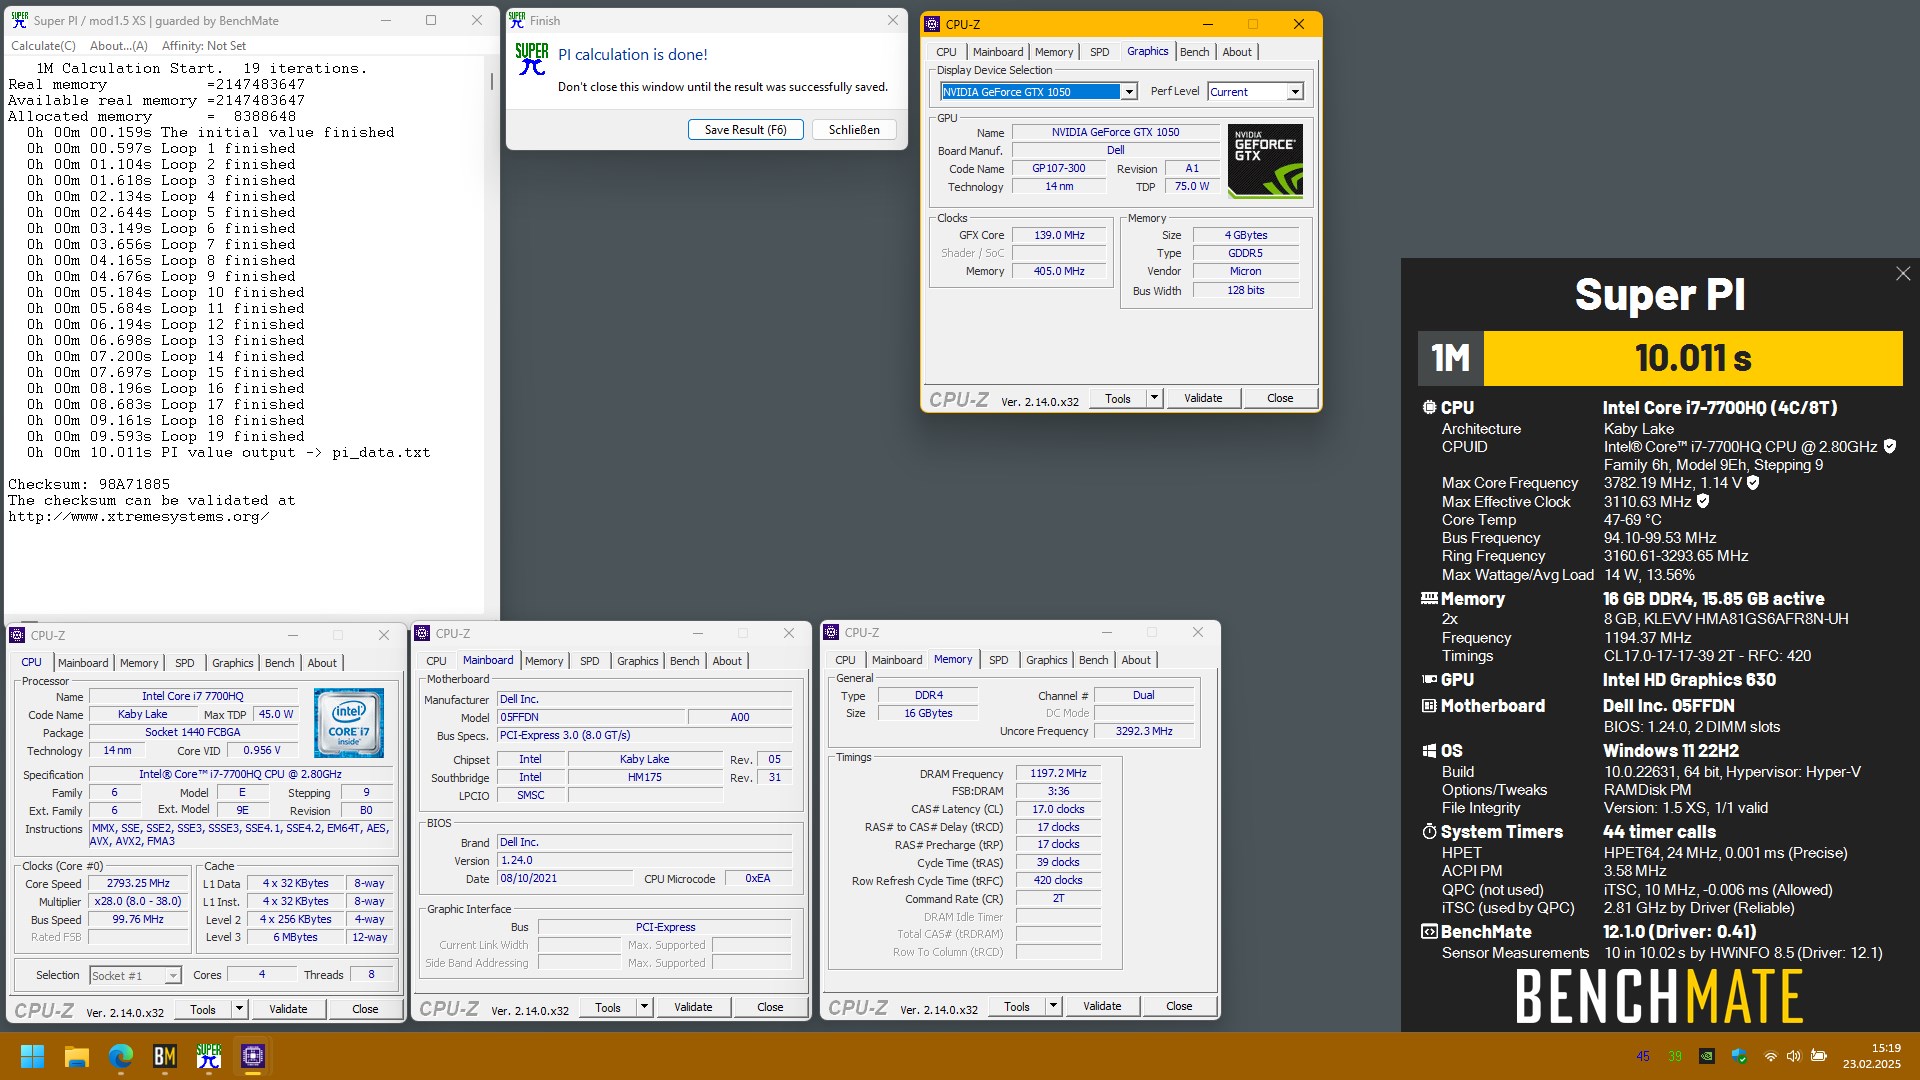Open the NVIDIA tray icon

pos(1707,1056)
